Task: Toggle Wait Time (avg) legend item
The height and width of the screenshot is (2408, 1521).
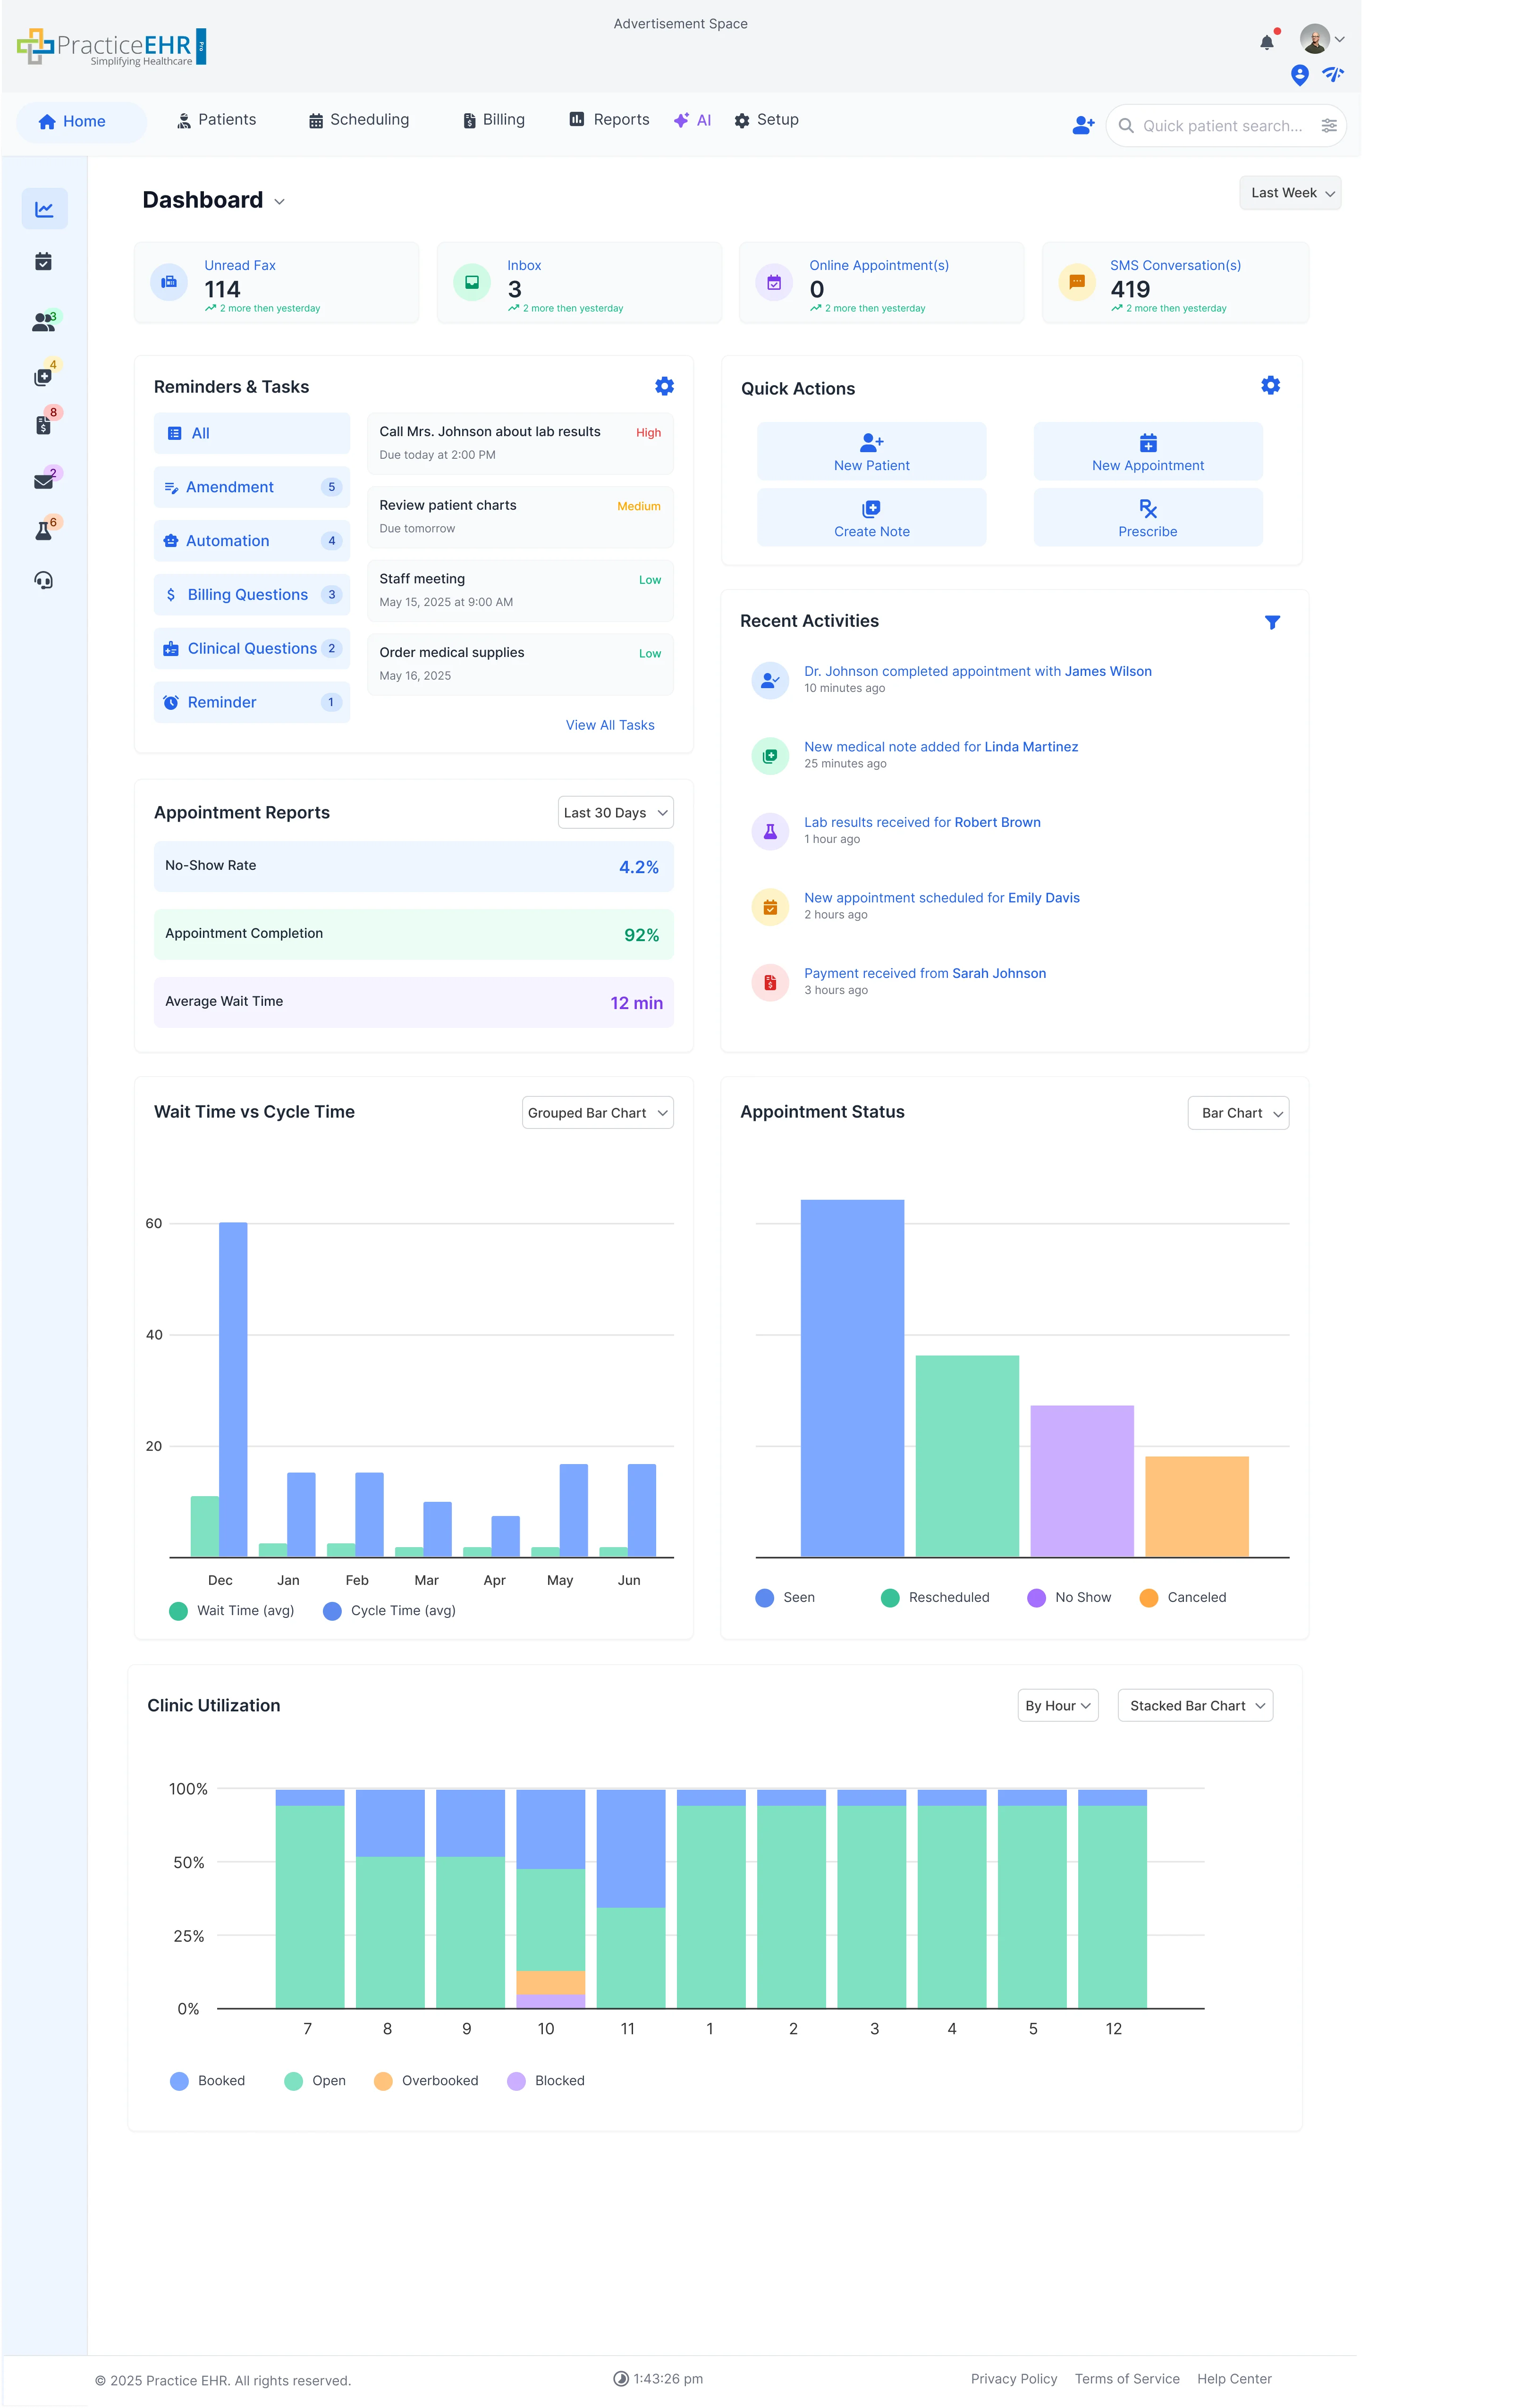Action: 232,1610
